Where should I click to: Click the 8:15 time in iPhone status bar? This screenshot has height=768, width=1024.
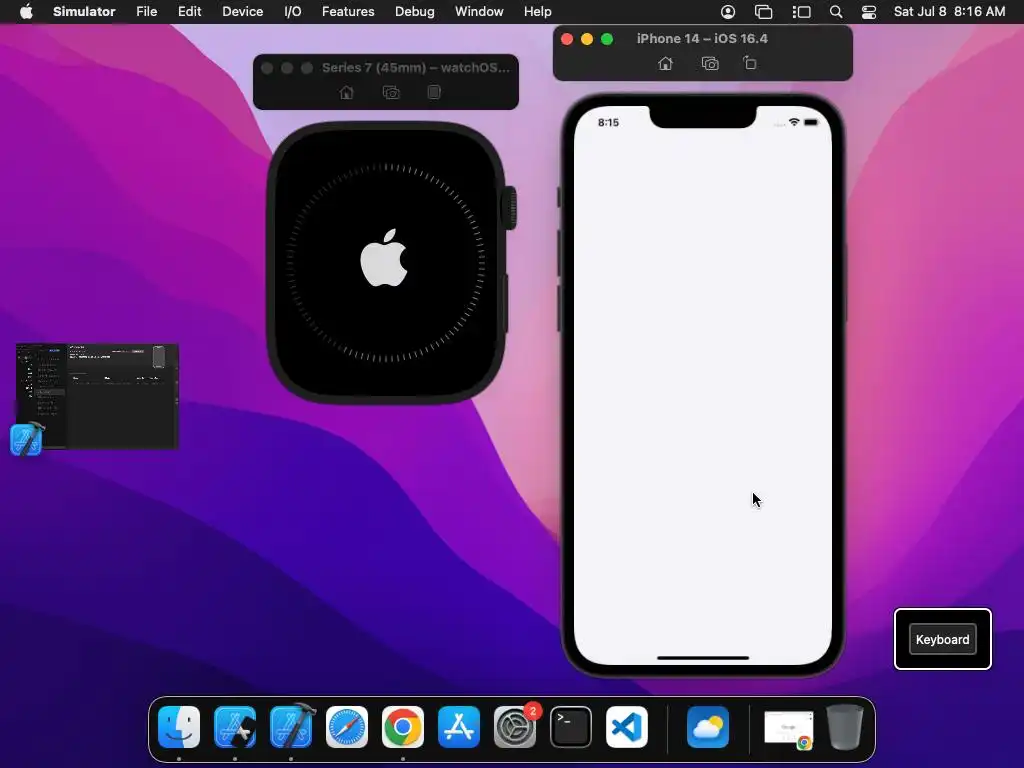608,122
